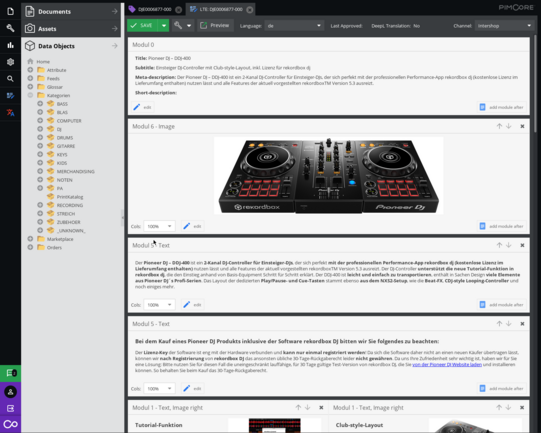This screenshot has width=541, height=433.
Task: Click the Preview button
Action: (x=215, y=26)
